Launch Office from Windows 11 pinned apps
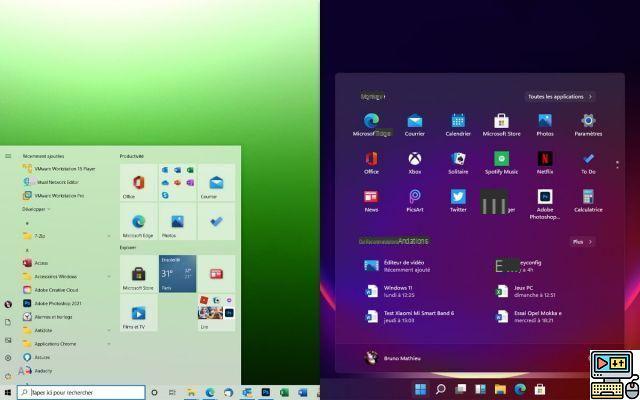640x400 pixels. [x=371, y=163]
